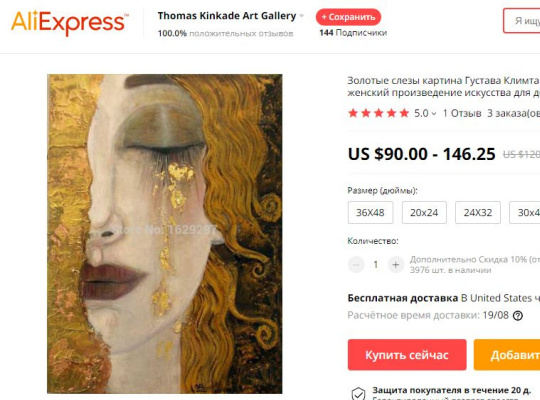The width and height of the screenshot is (540, 400).
Task: Click the buyer protection shield icon
Action: point(358,393)
